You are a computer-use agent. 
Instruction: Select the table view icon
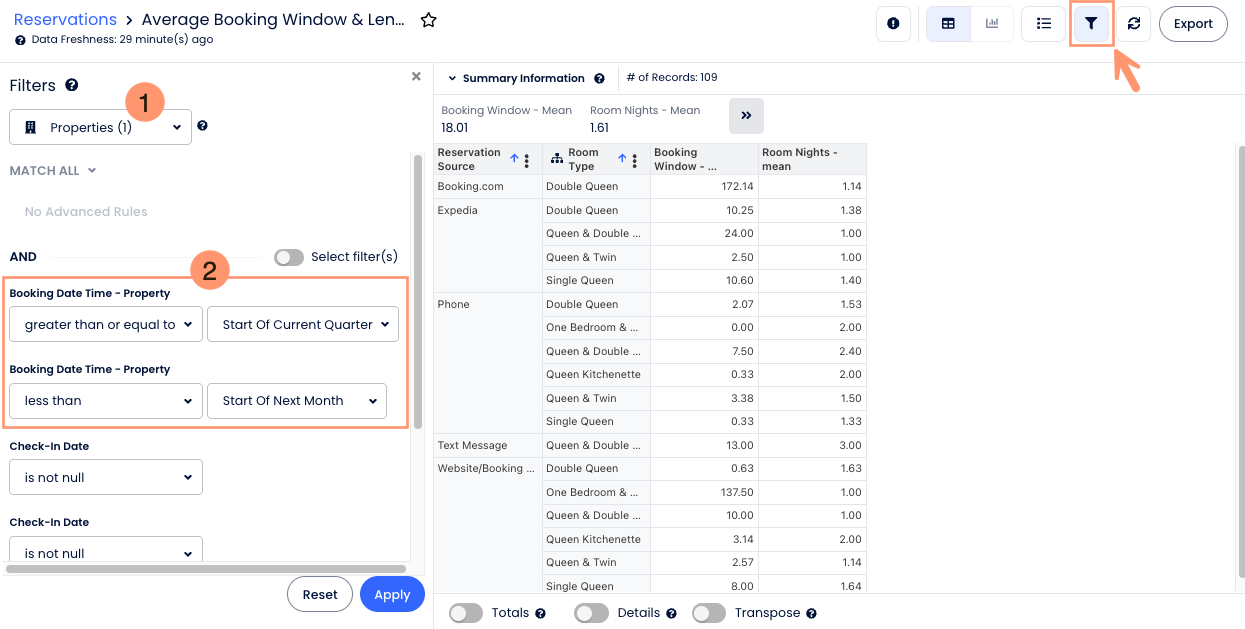click(x=948, y=24)
